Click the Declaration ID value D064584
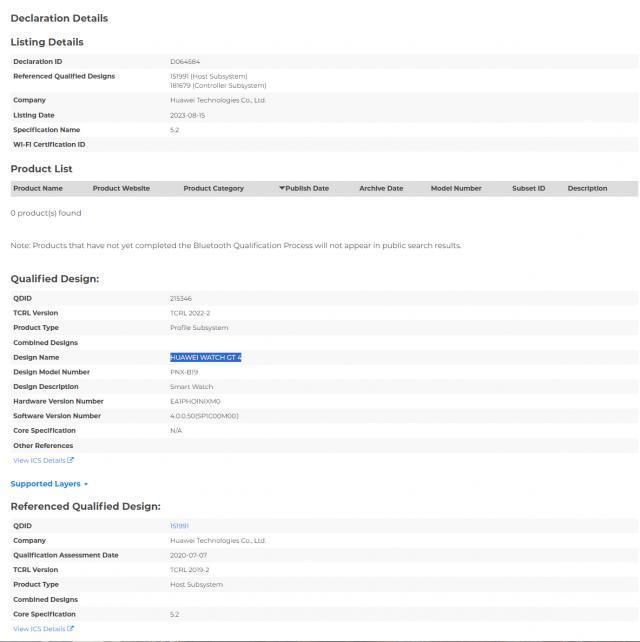The height and width of the screenshot is (642, 640). click(x=185, y=62)
